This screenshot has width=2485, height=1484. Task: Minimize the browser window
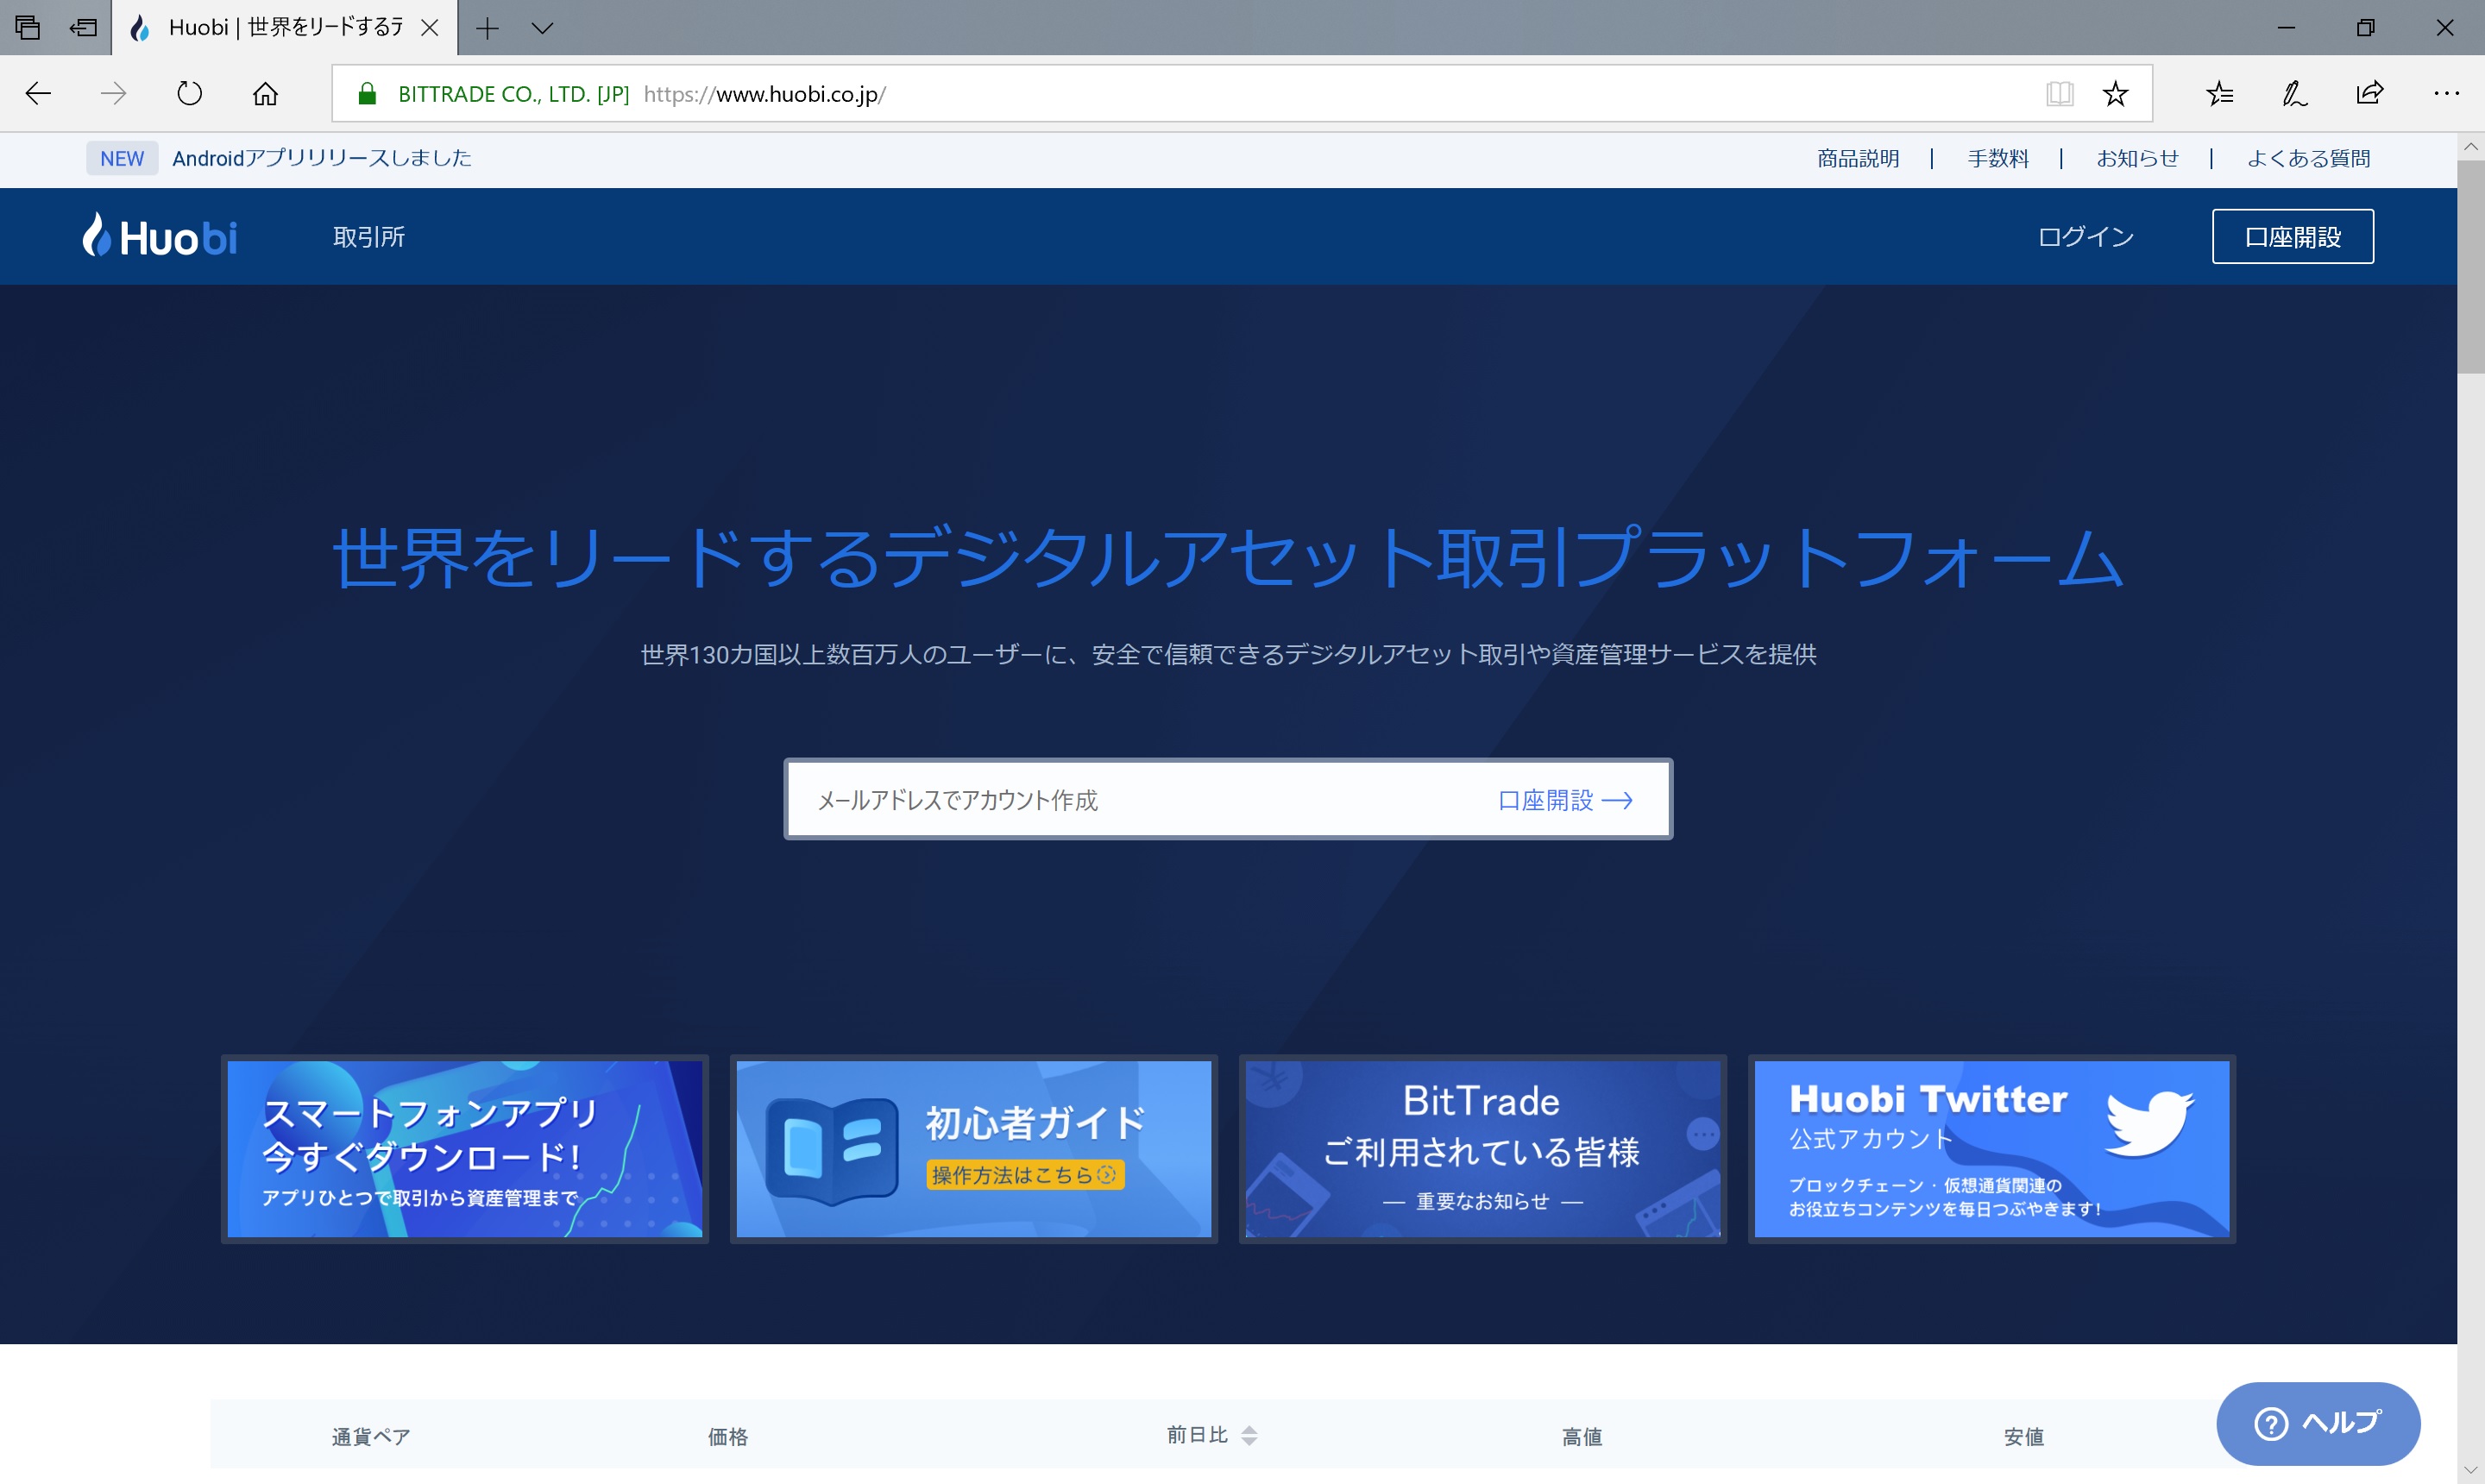click(x=2286, y=28)
